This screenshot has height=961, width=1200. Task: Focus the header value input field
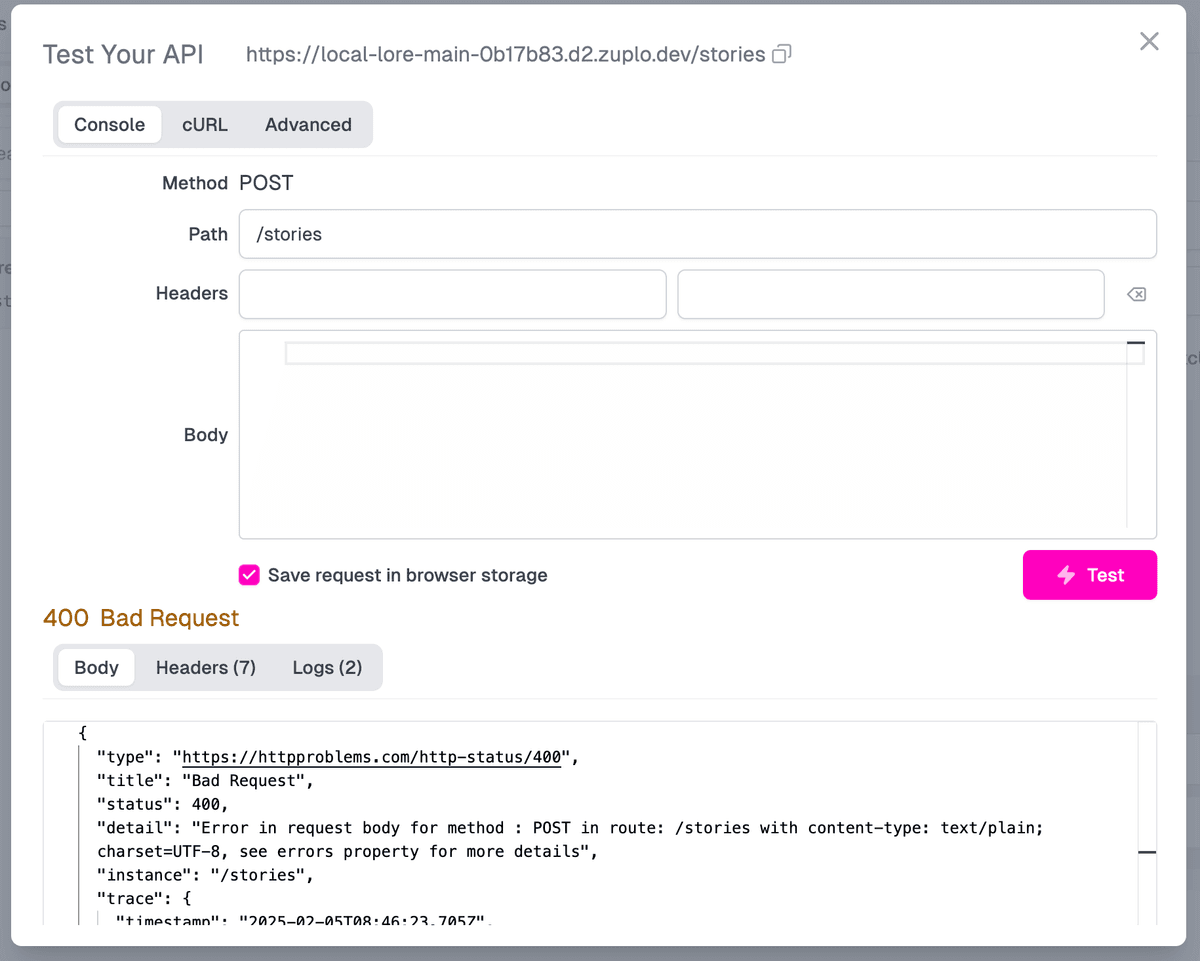(x=890, y=294)
